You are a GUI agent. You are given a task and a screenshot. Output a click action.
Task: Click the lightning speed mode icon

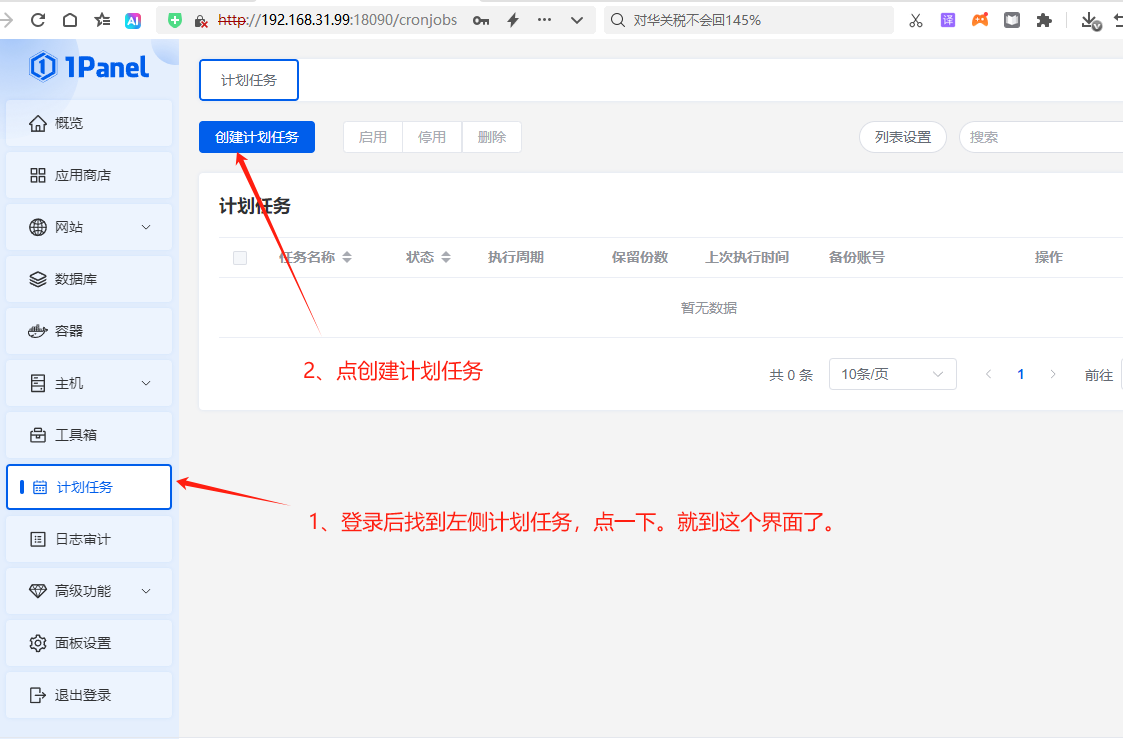(513, 20)
